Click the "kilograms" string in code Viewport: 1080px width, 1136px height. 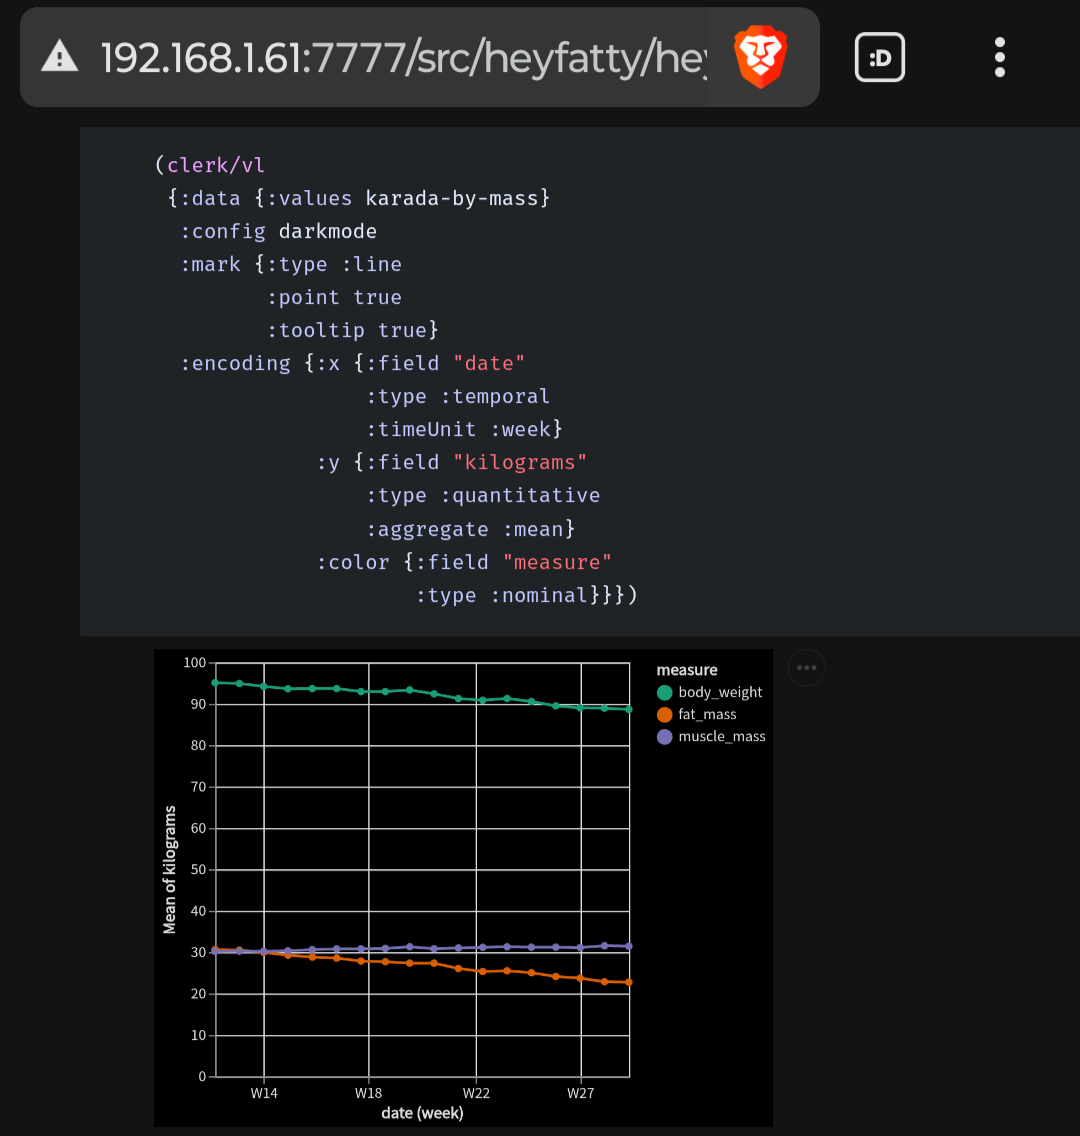[x=519, y=462]
